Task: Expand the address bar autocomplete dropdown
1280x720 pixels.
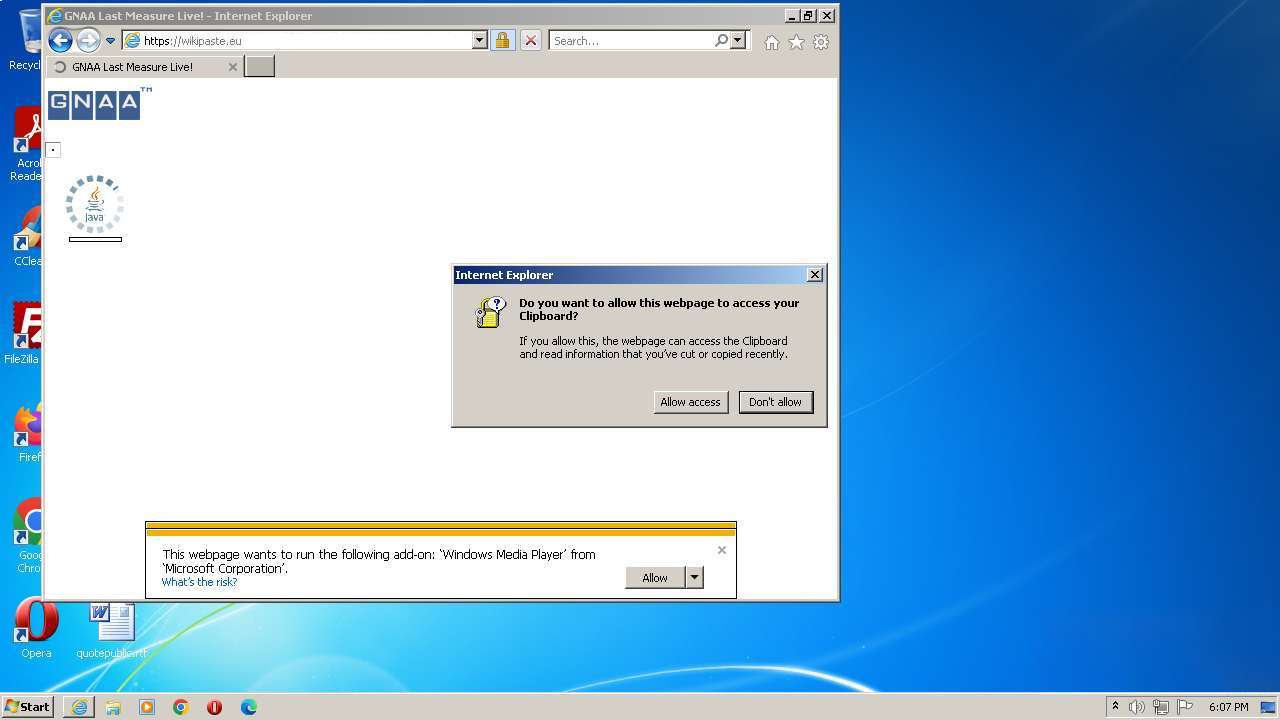Action: pos(480,41)
